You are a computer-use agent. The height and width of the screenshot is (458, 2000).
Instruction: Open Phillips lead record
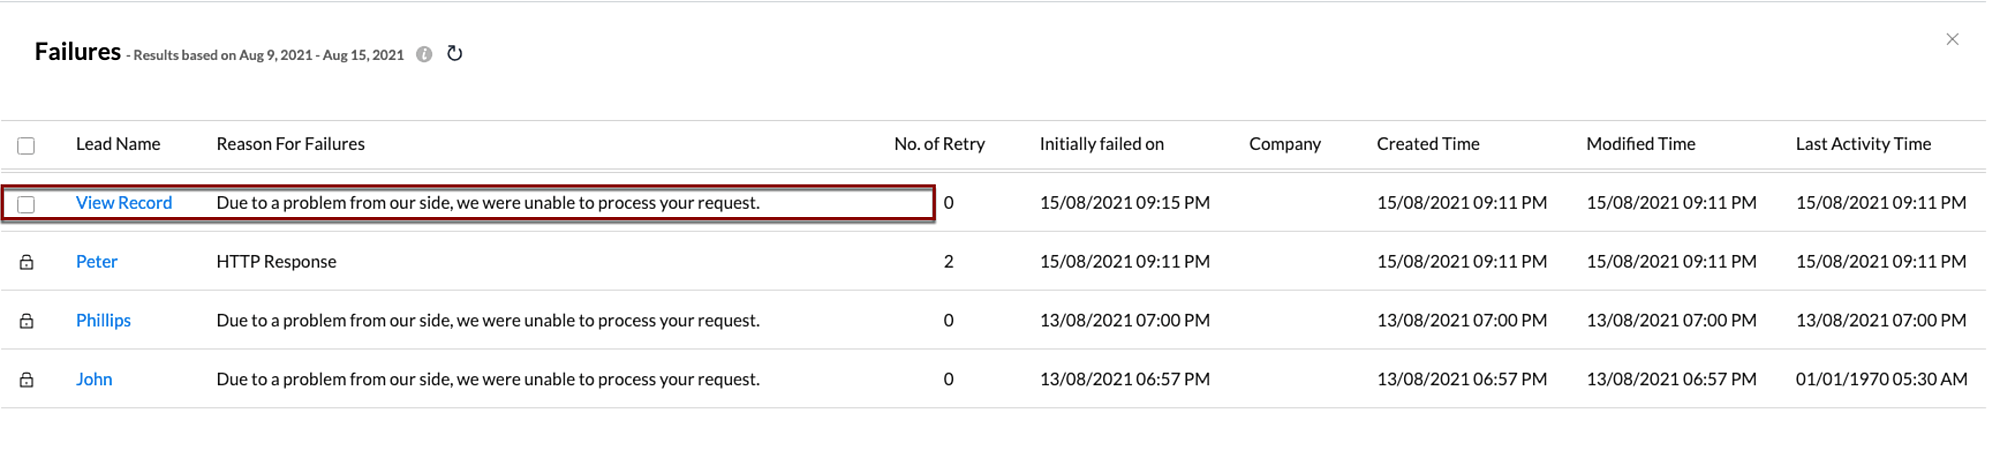click(103, 321)
